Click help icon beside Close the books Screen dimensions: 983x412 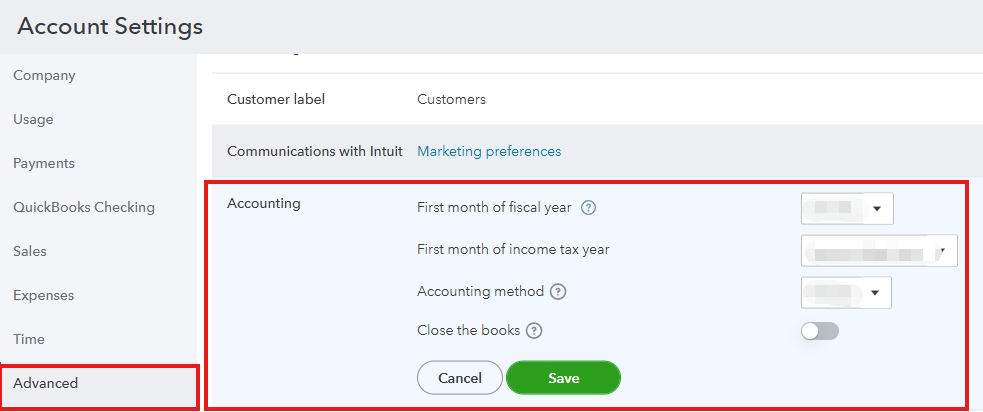tap(534, 330)
